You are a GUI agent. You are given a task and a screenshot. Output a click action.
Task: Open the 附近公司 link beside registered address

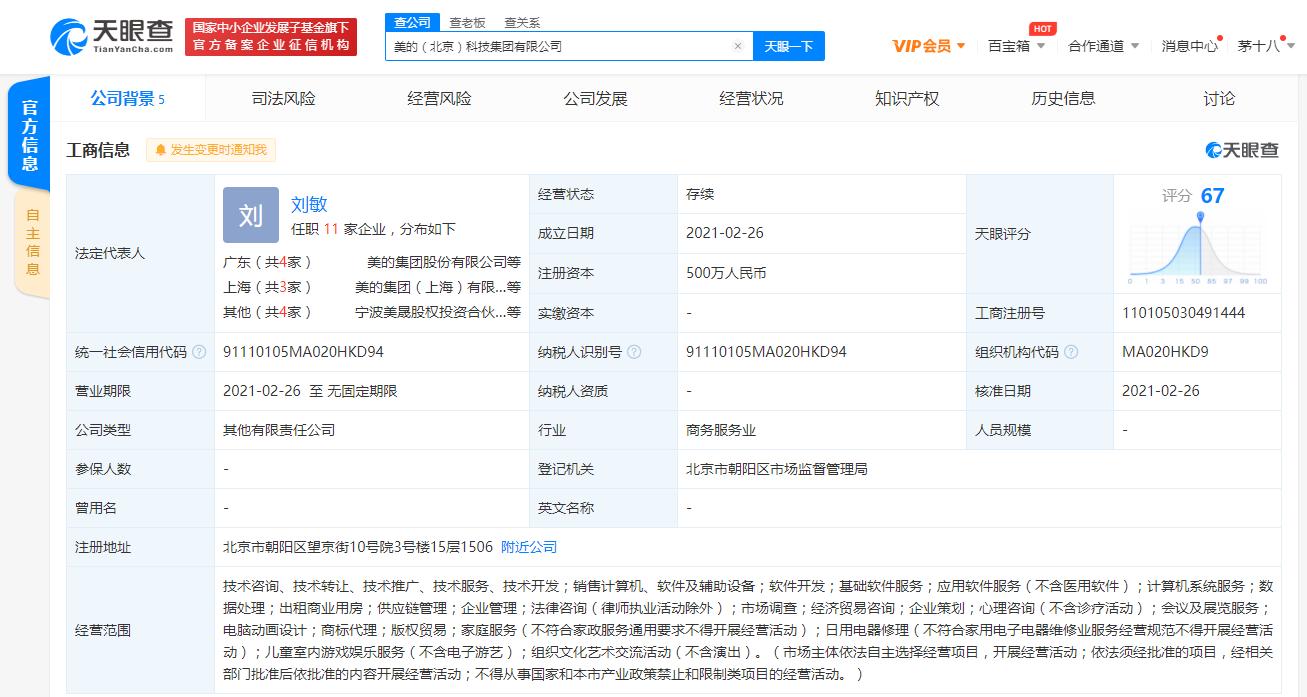(x=530, y=547)
